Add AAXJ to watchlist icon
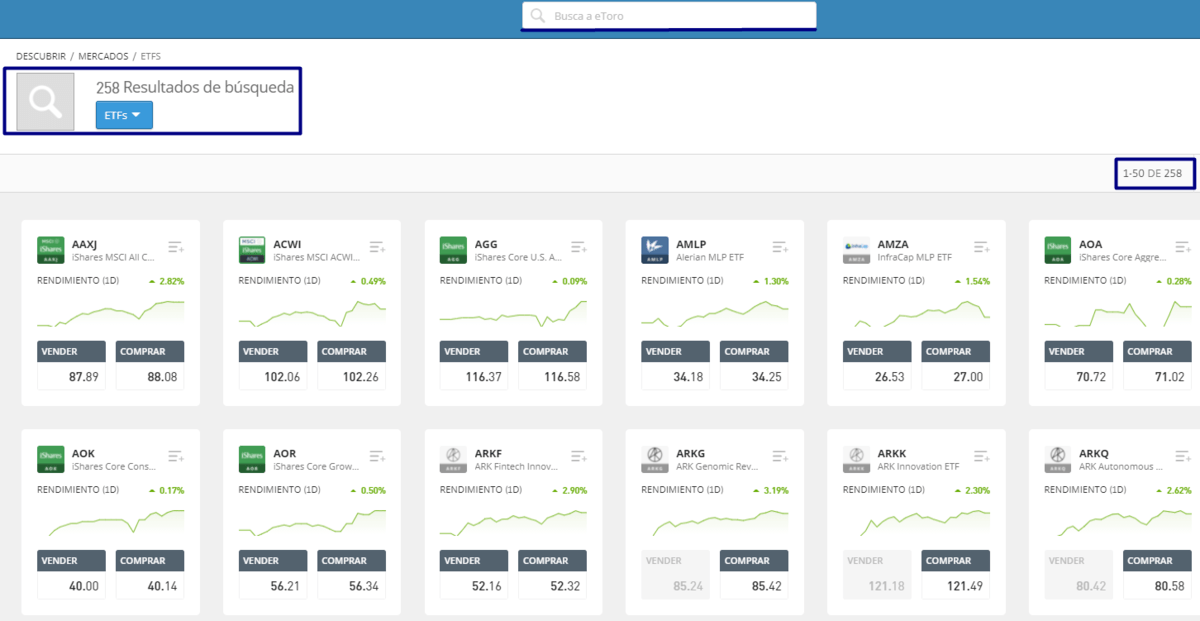Image resolution: width=1200 pixels, height=621 pixels. [176, 247]
